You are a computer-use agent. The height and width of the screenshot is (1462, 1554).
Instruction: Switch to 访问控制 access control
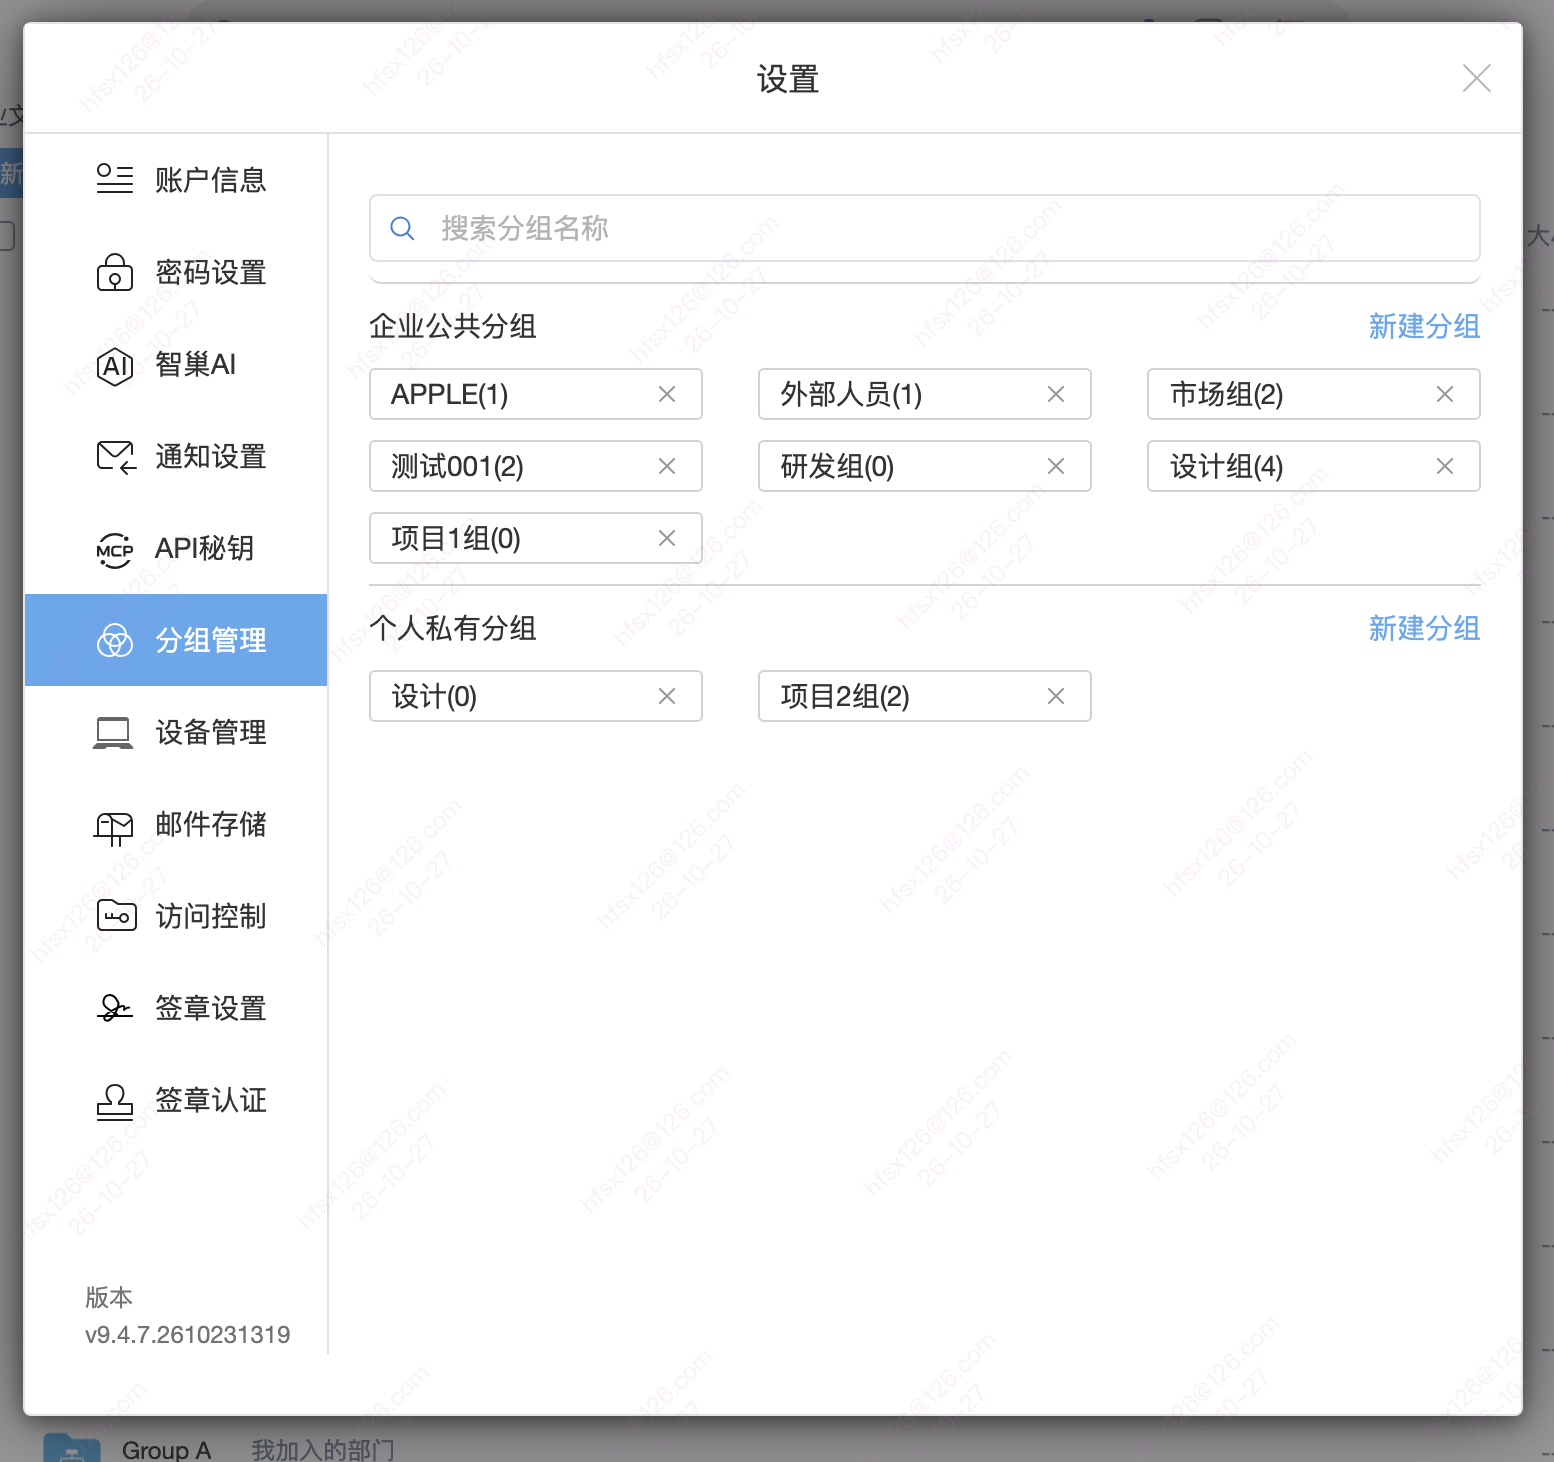(176, 916)
